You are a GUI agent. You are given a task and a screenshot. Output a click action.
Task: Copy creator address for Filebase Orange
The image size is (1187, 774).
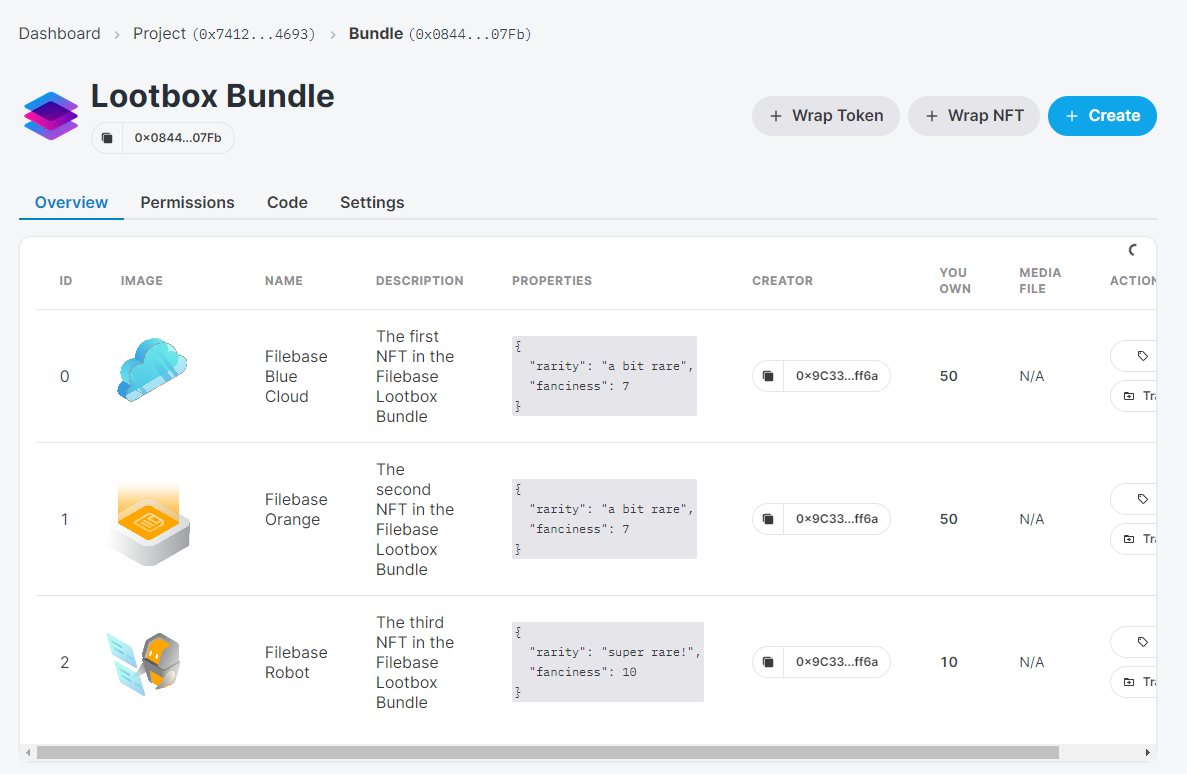[768, 519]
